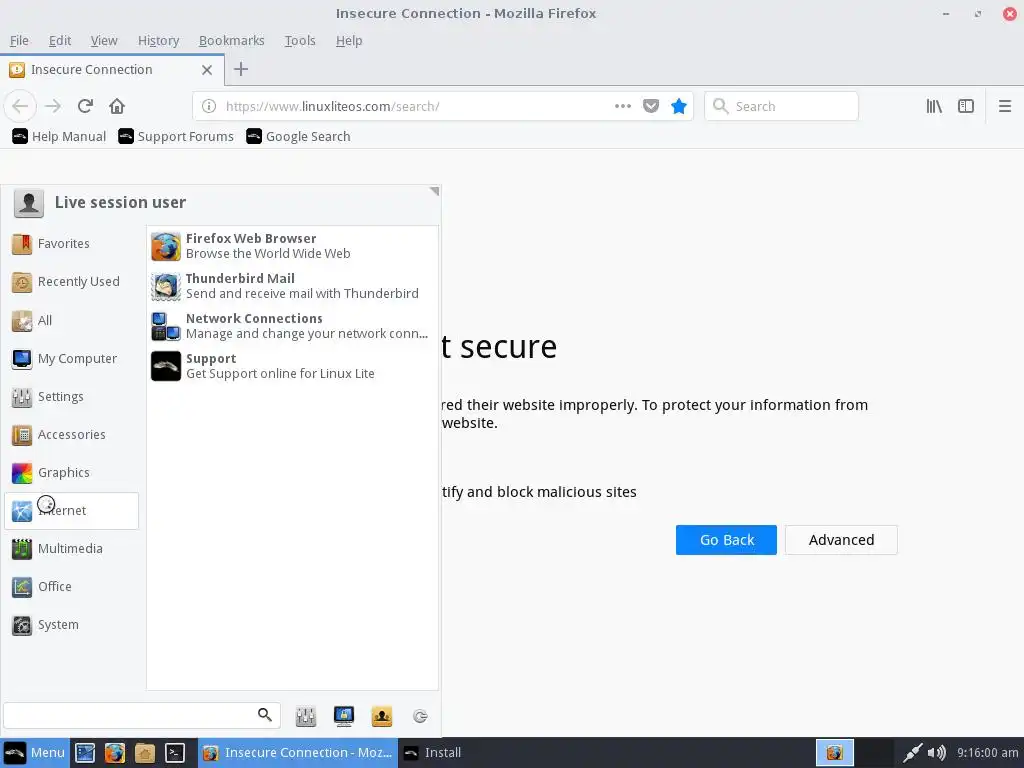Open the Bookmarks menu
This screenshot has height=768, width=1024.
(231, 40)
